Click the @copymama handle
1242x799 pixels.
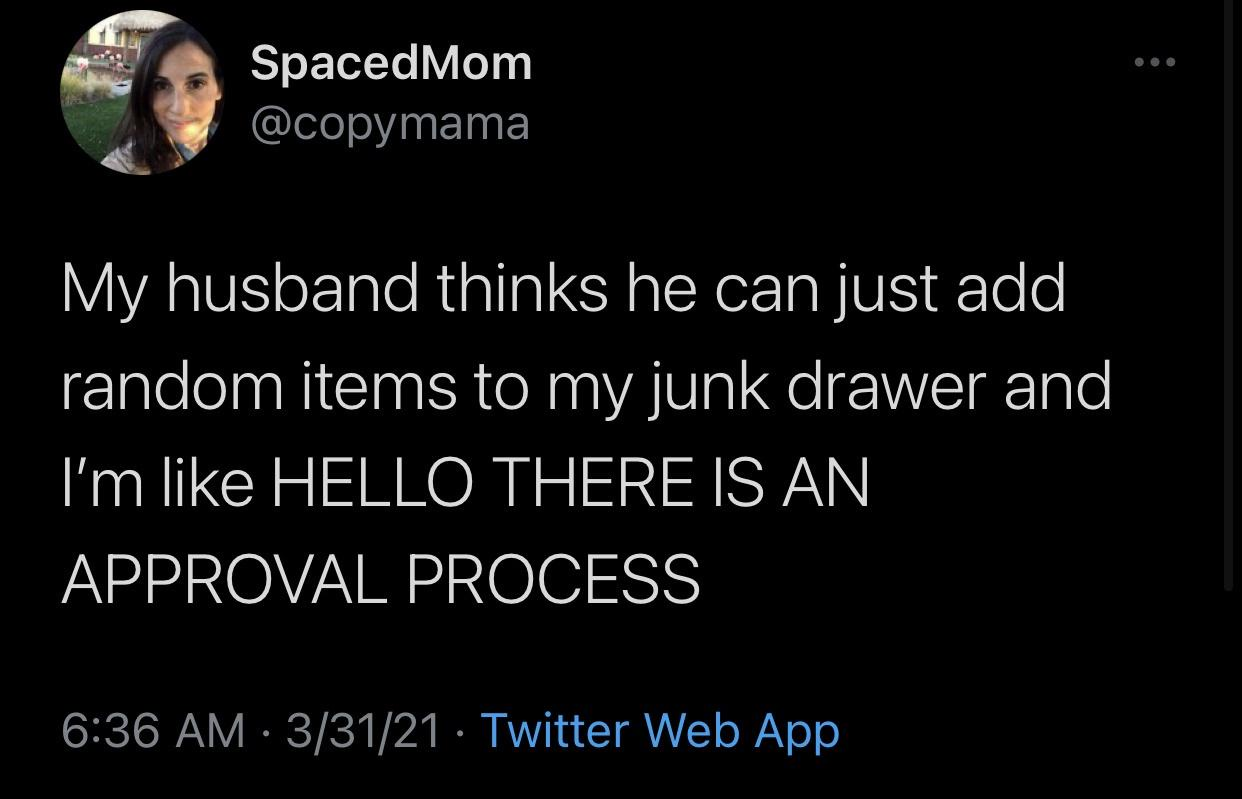[x=389, y=124]
